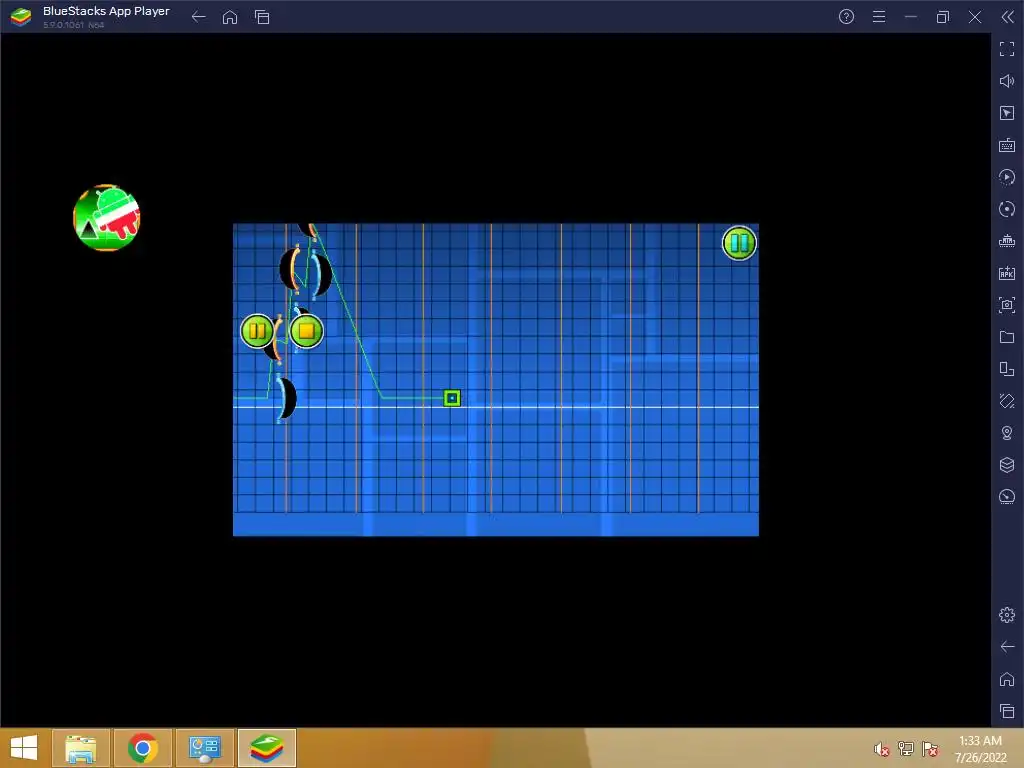Pause playtest with left green pause button

(x=257, y=331)
